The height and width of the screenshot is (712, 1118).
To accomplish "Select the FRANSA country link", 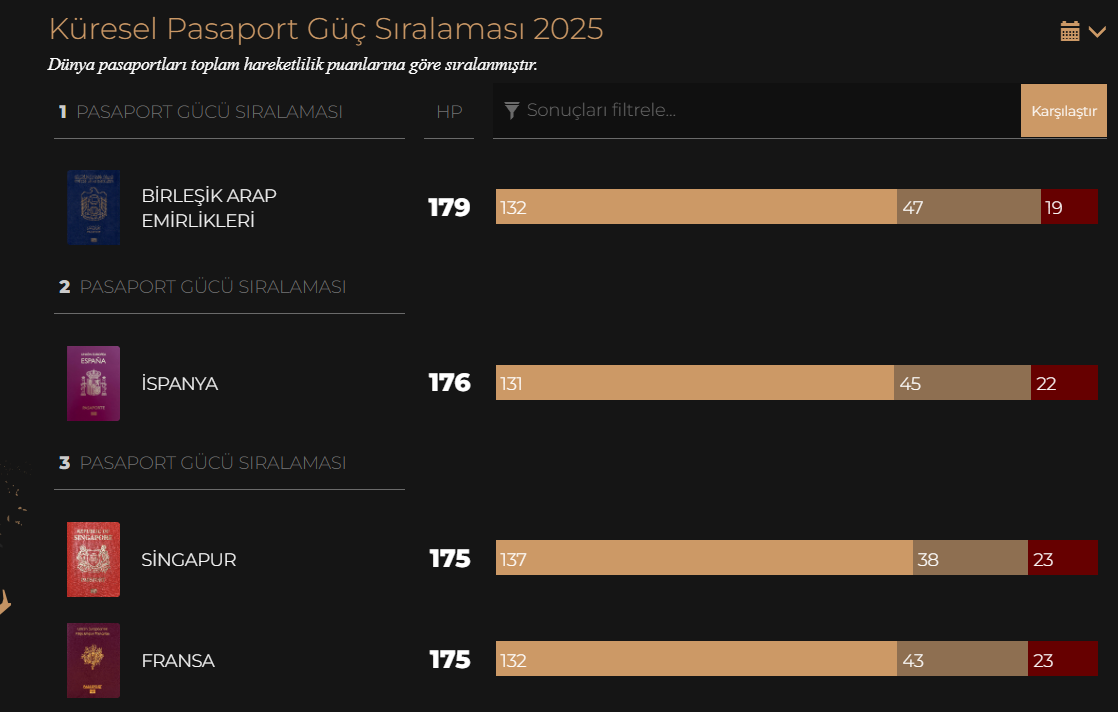I will coord(178,661).
